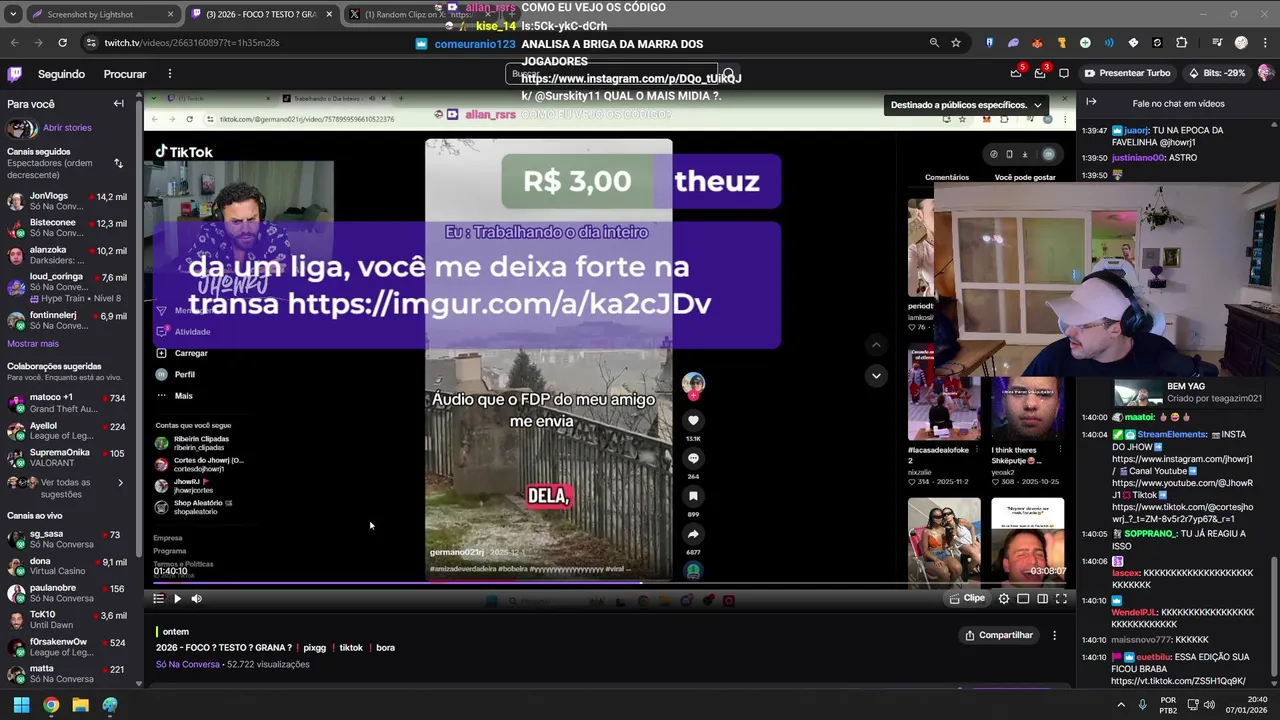Viewport: 1280px width, 720px height.
Task: Click Presentear Turbo button
Action: pyautogui.click(x=1127, y=73)
